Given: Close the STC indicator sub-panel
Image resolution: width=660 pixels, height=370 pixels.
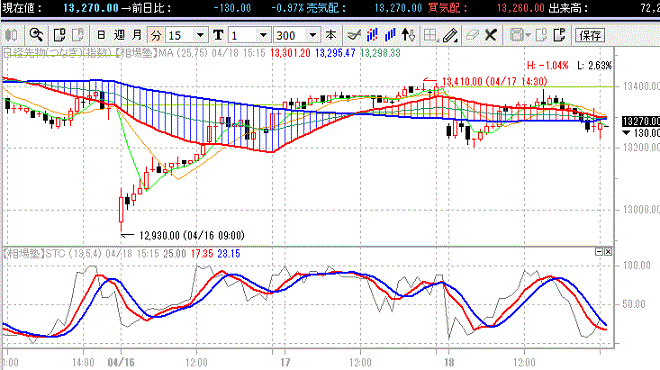Looking at the screenshot, I should click(x=608, y=252).
